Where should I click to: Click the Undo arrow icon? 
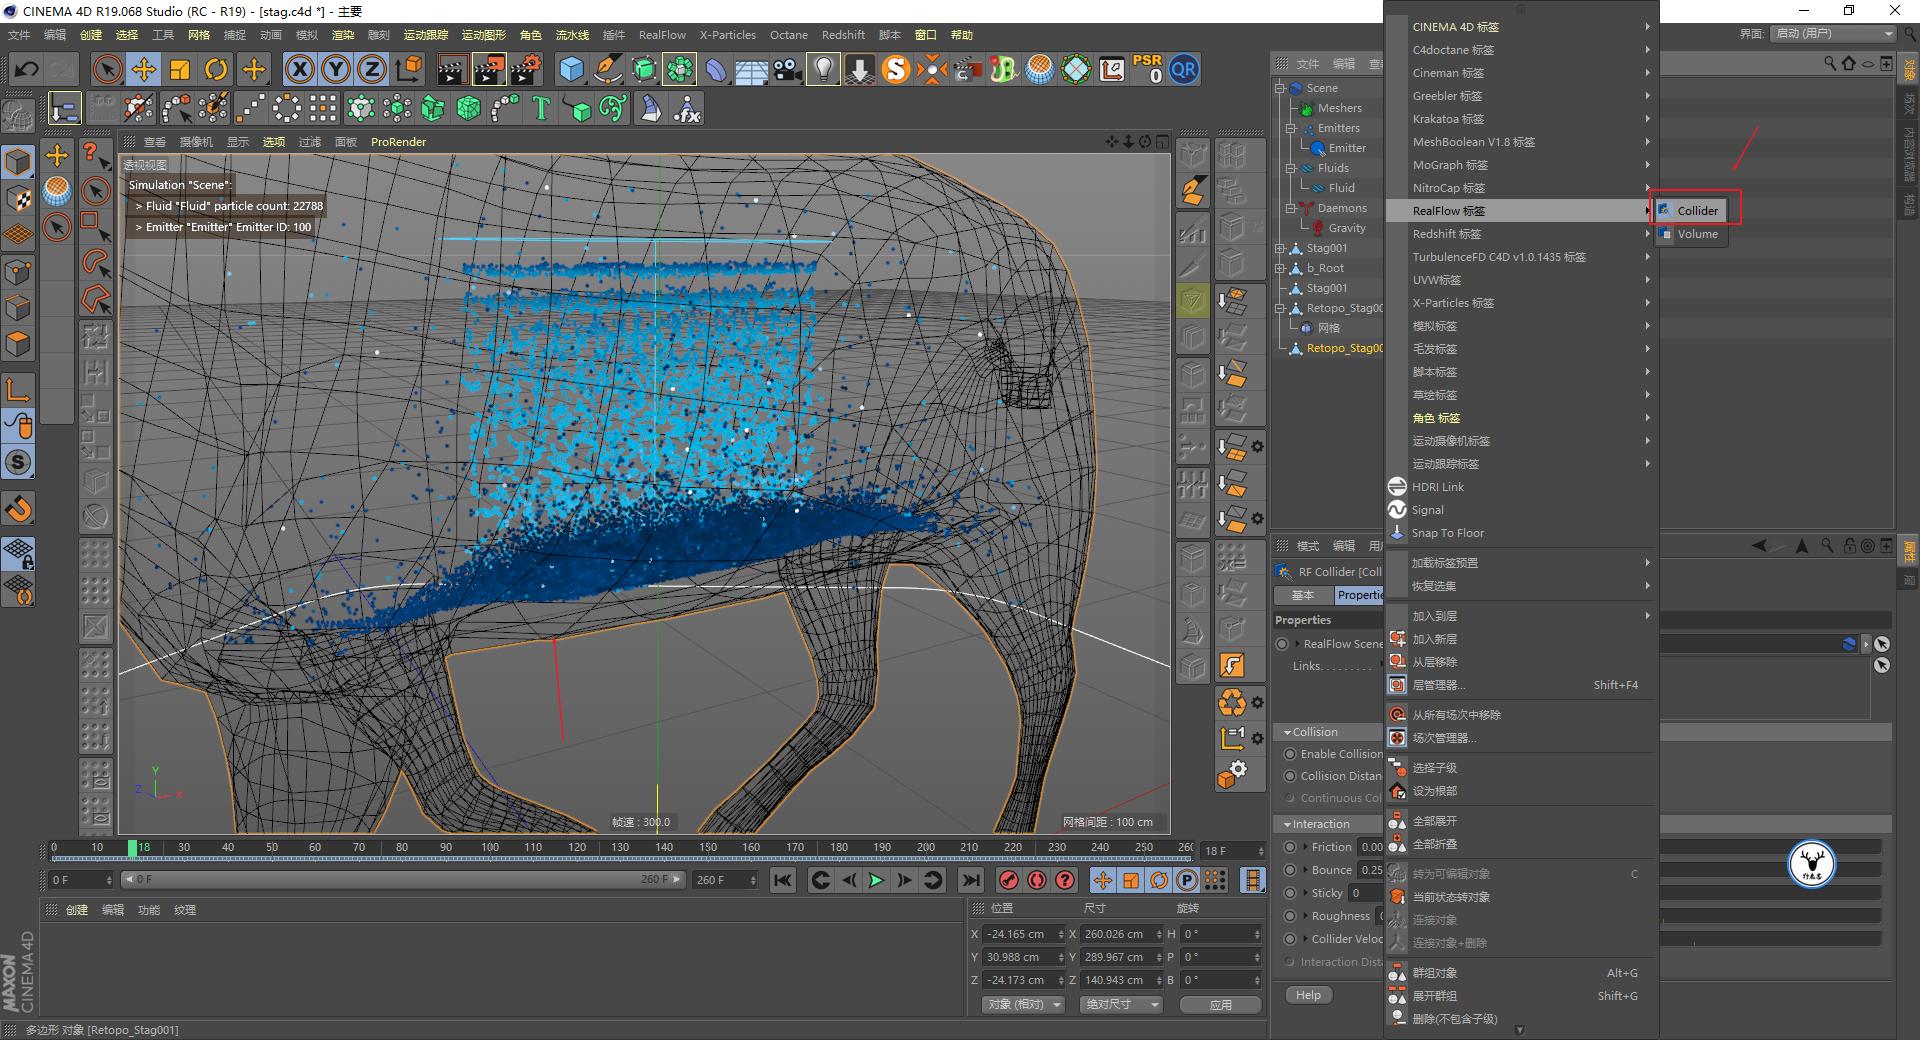(27, 69)
